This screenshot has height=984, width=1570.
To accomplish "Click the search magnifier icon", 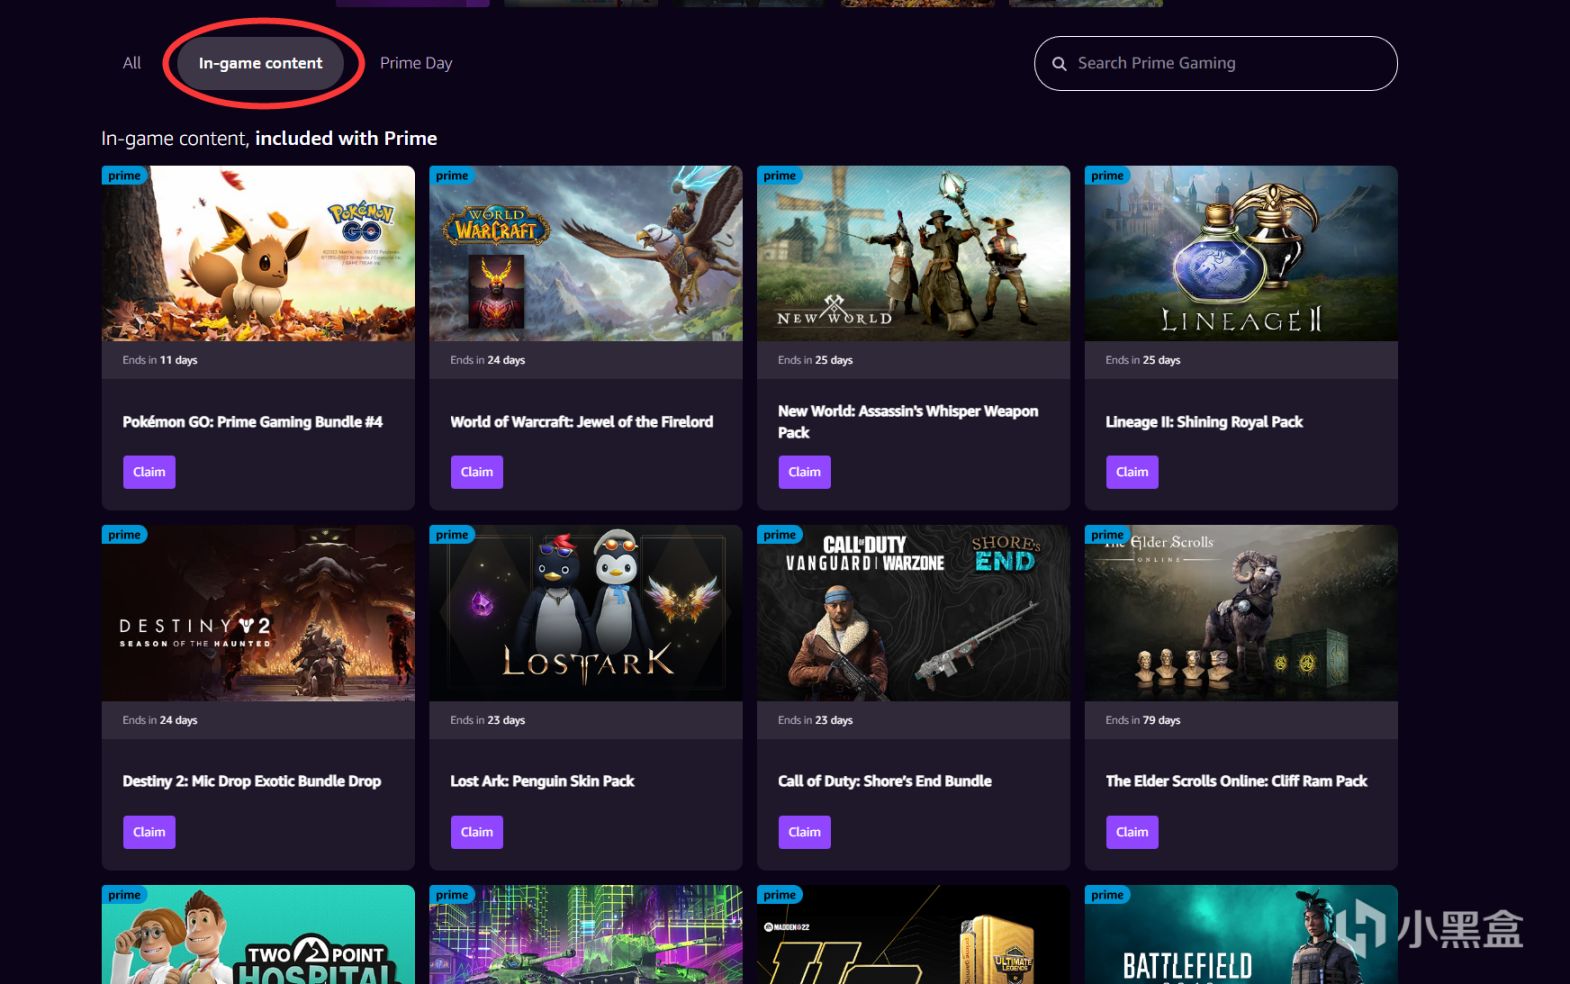I will pos(1059,64).
